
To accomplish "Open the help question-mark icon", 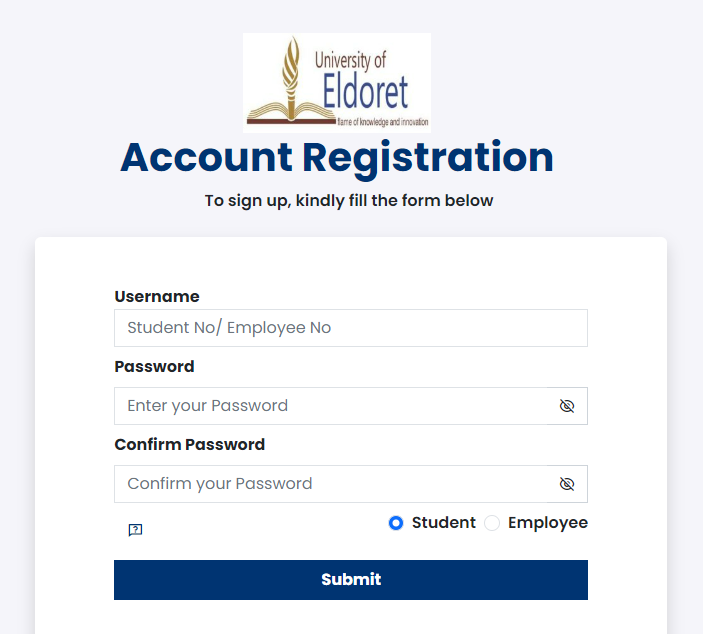I will tap(135, 530).
